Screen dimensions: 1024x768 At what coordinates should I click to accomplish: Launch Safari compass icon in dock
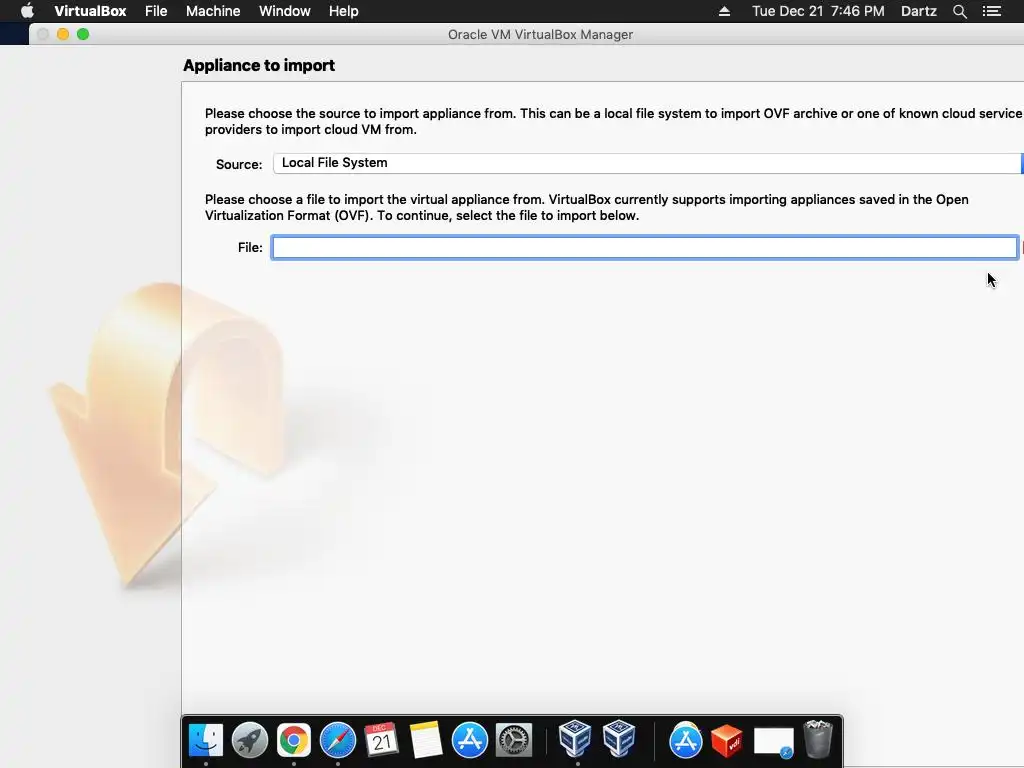pos(338,740)
